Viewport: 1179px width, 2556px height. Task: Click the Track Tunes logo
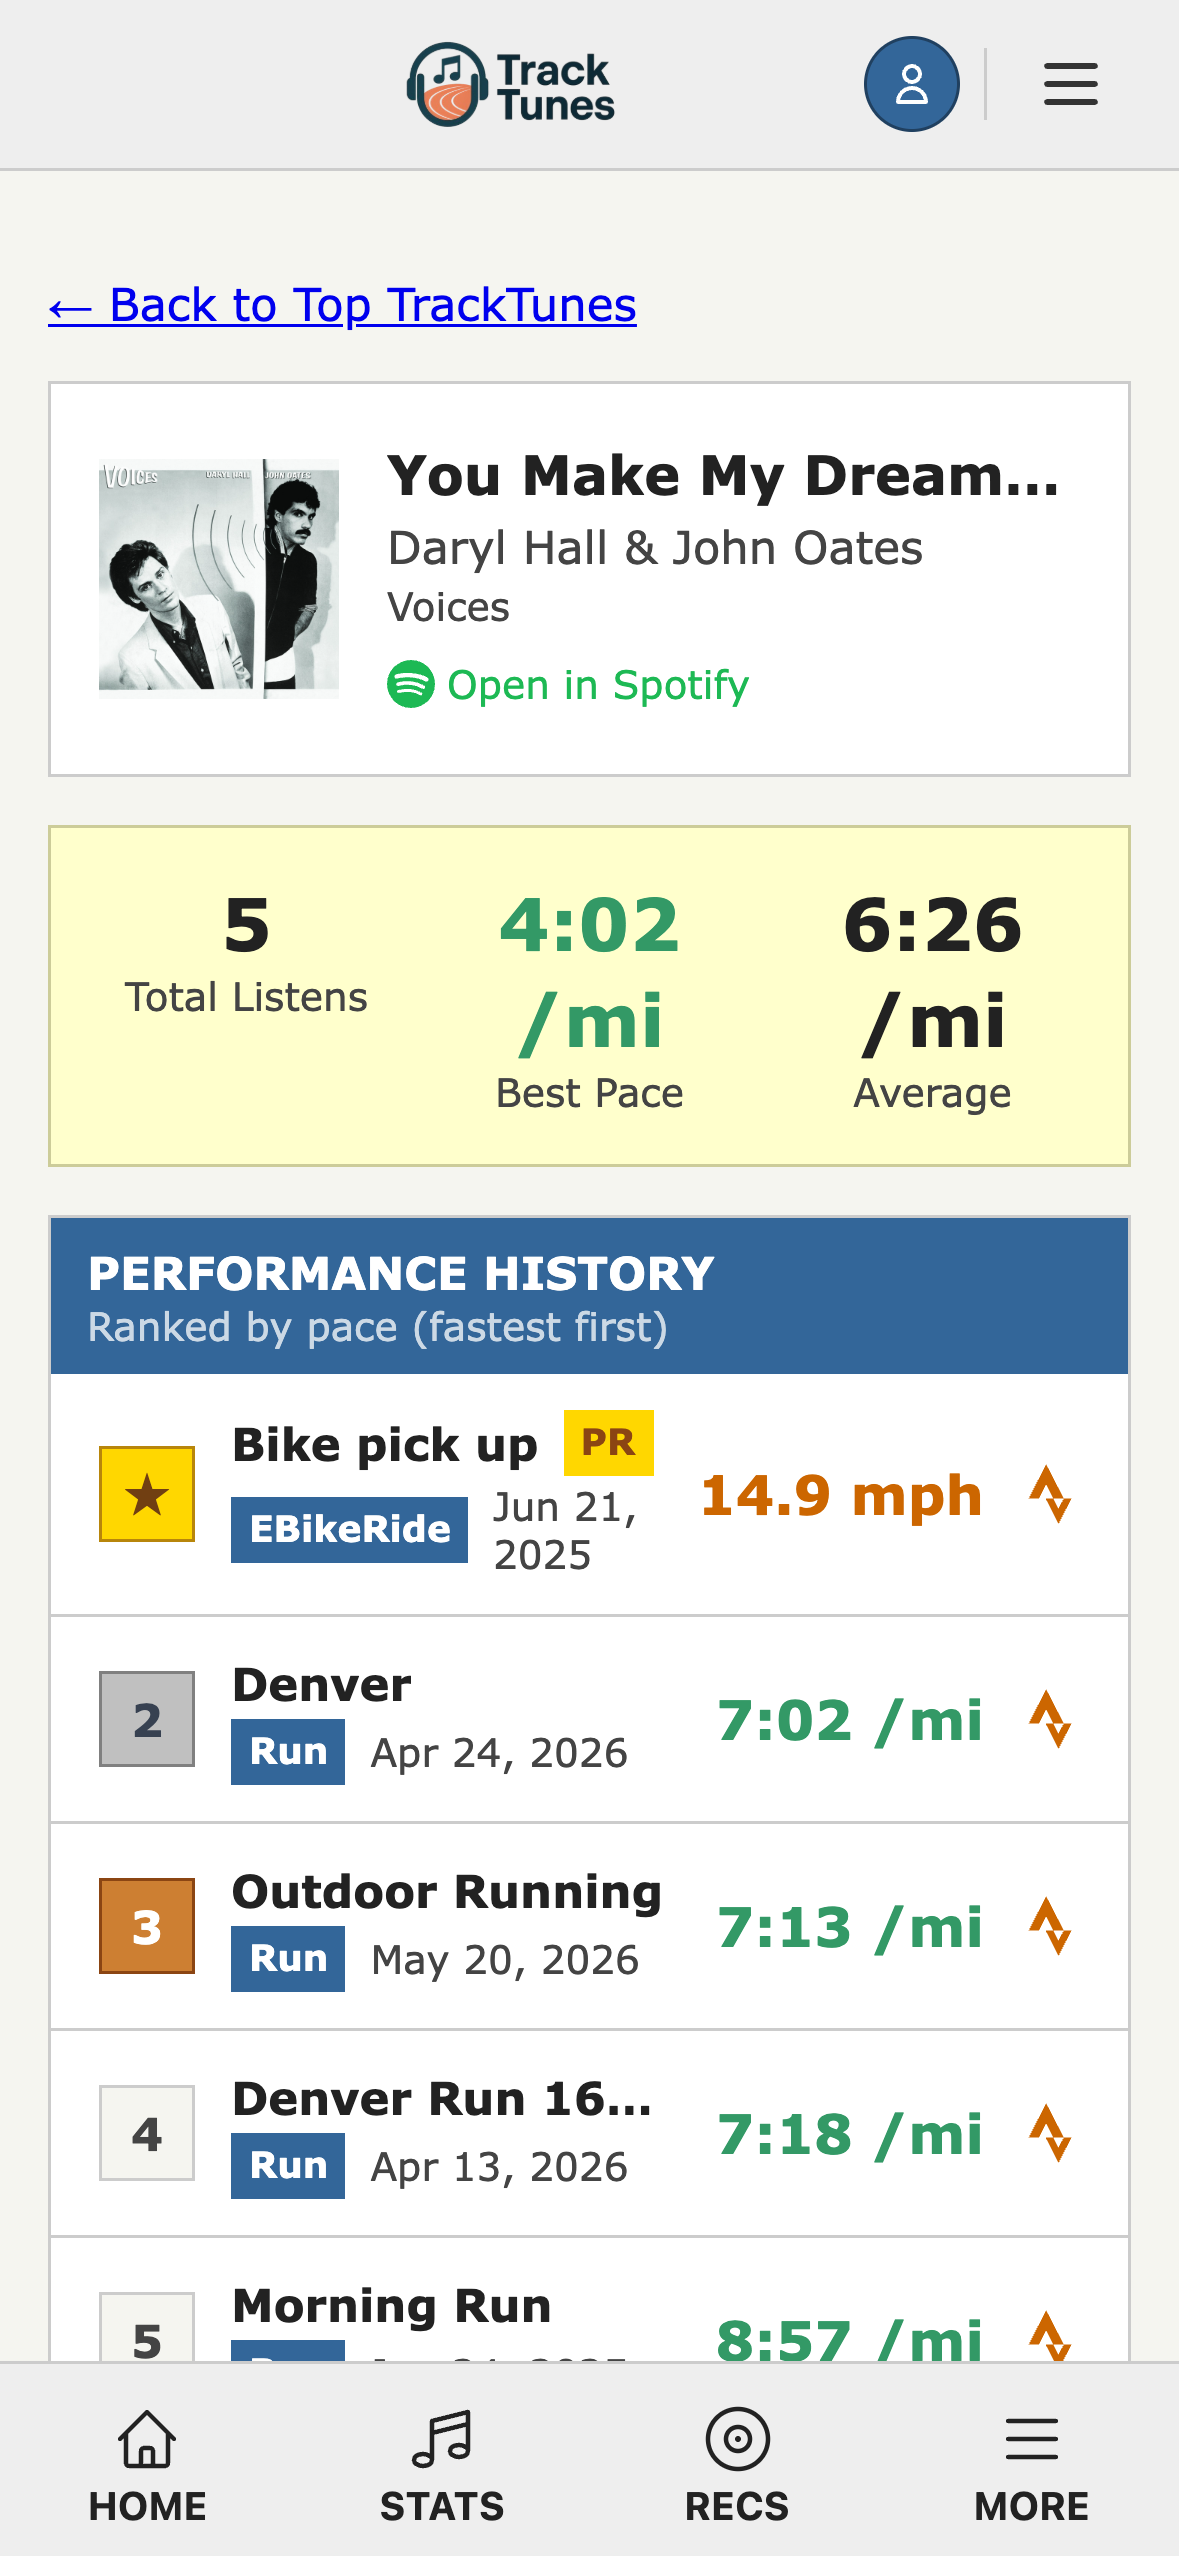[x=510, y=85]
